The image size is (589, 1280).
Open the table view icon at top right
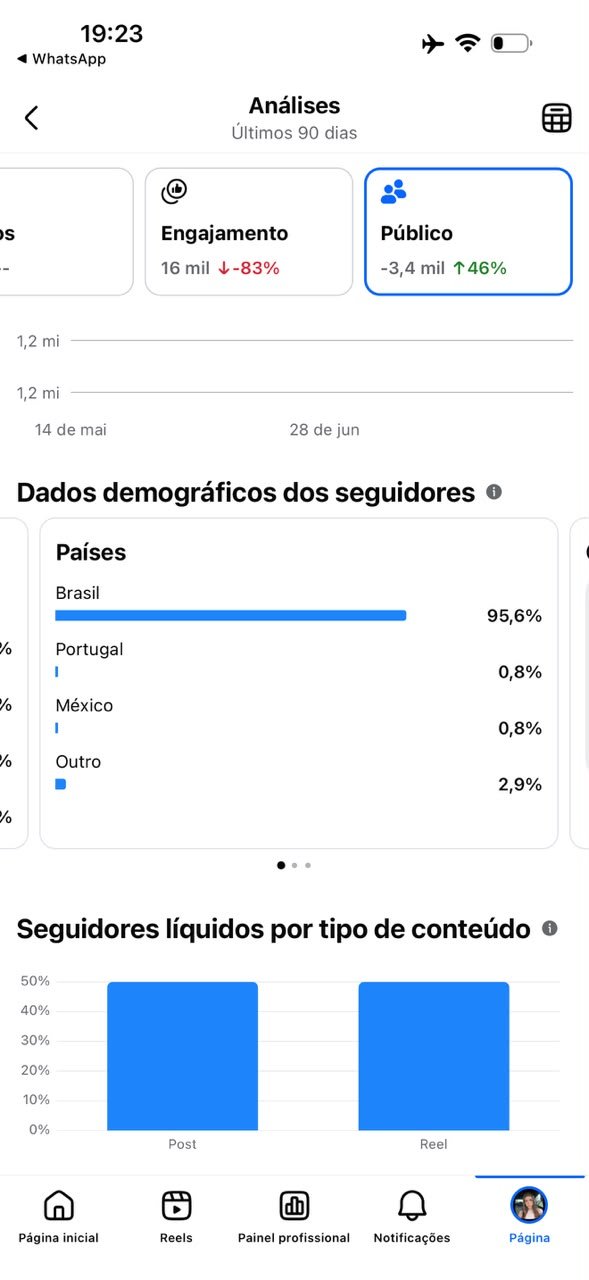point(557,118)
